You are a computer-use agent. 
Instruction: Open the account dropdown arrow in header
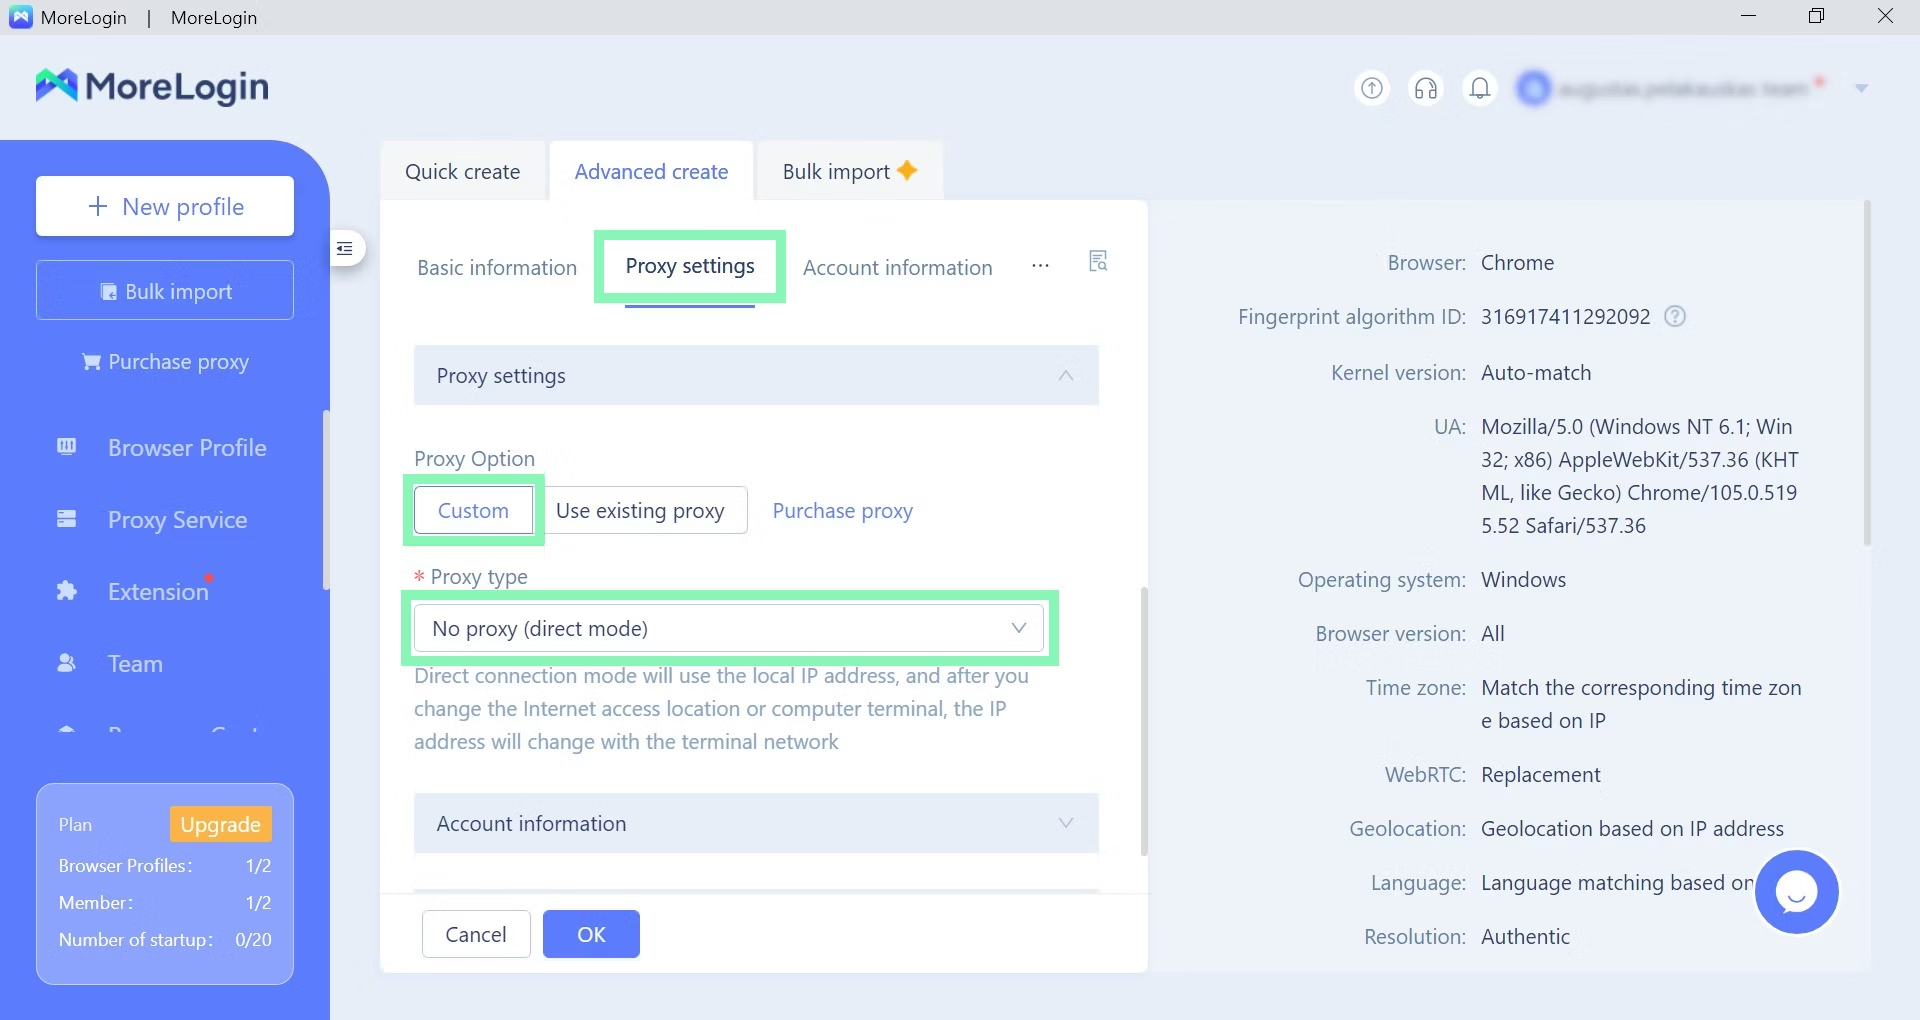pos(1861,89)
